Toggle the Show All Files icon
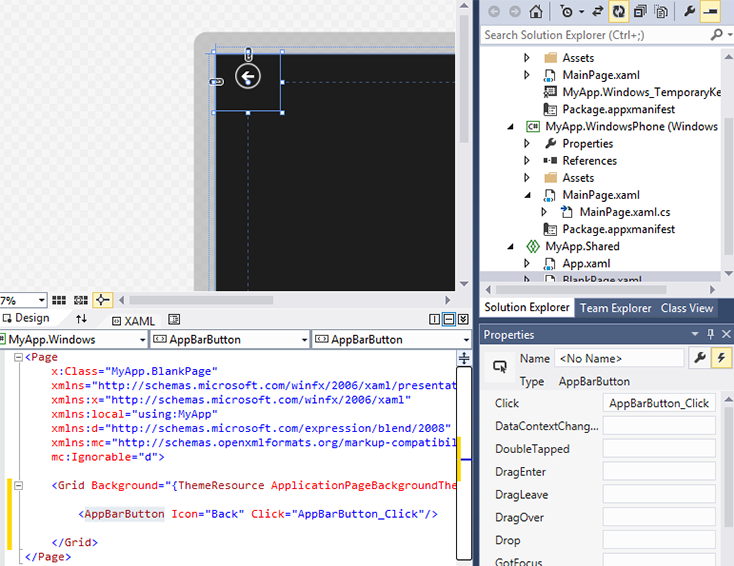This screenshot has height=566, width=734. pyautogui.click(x=661, y=11)
